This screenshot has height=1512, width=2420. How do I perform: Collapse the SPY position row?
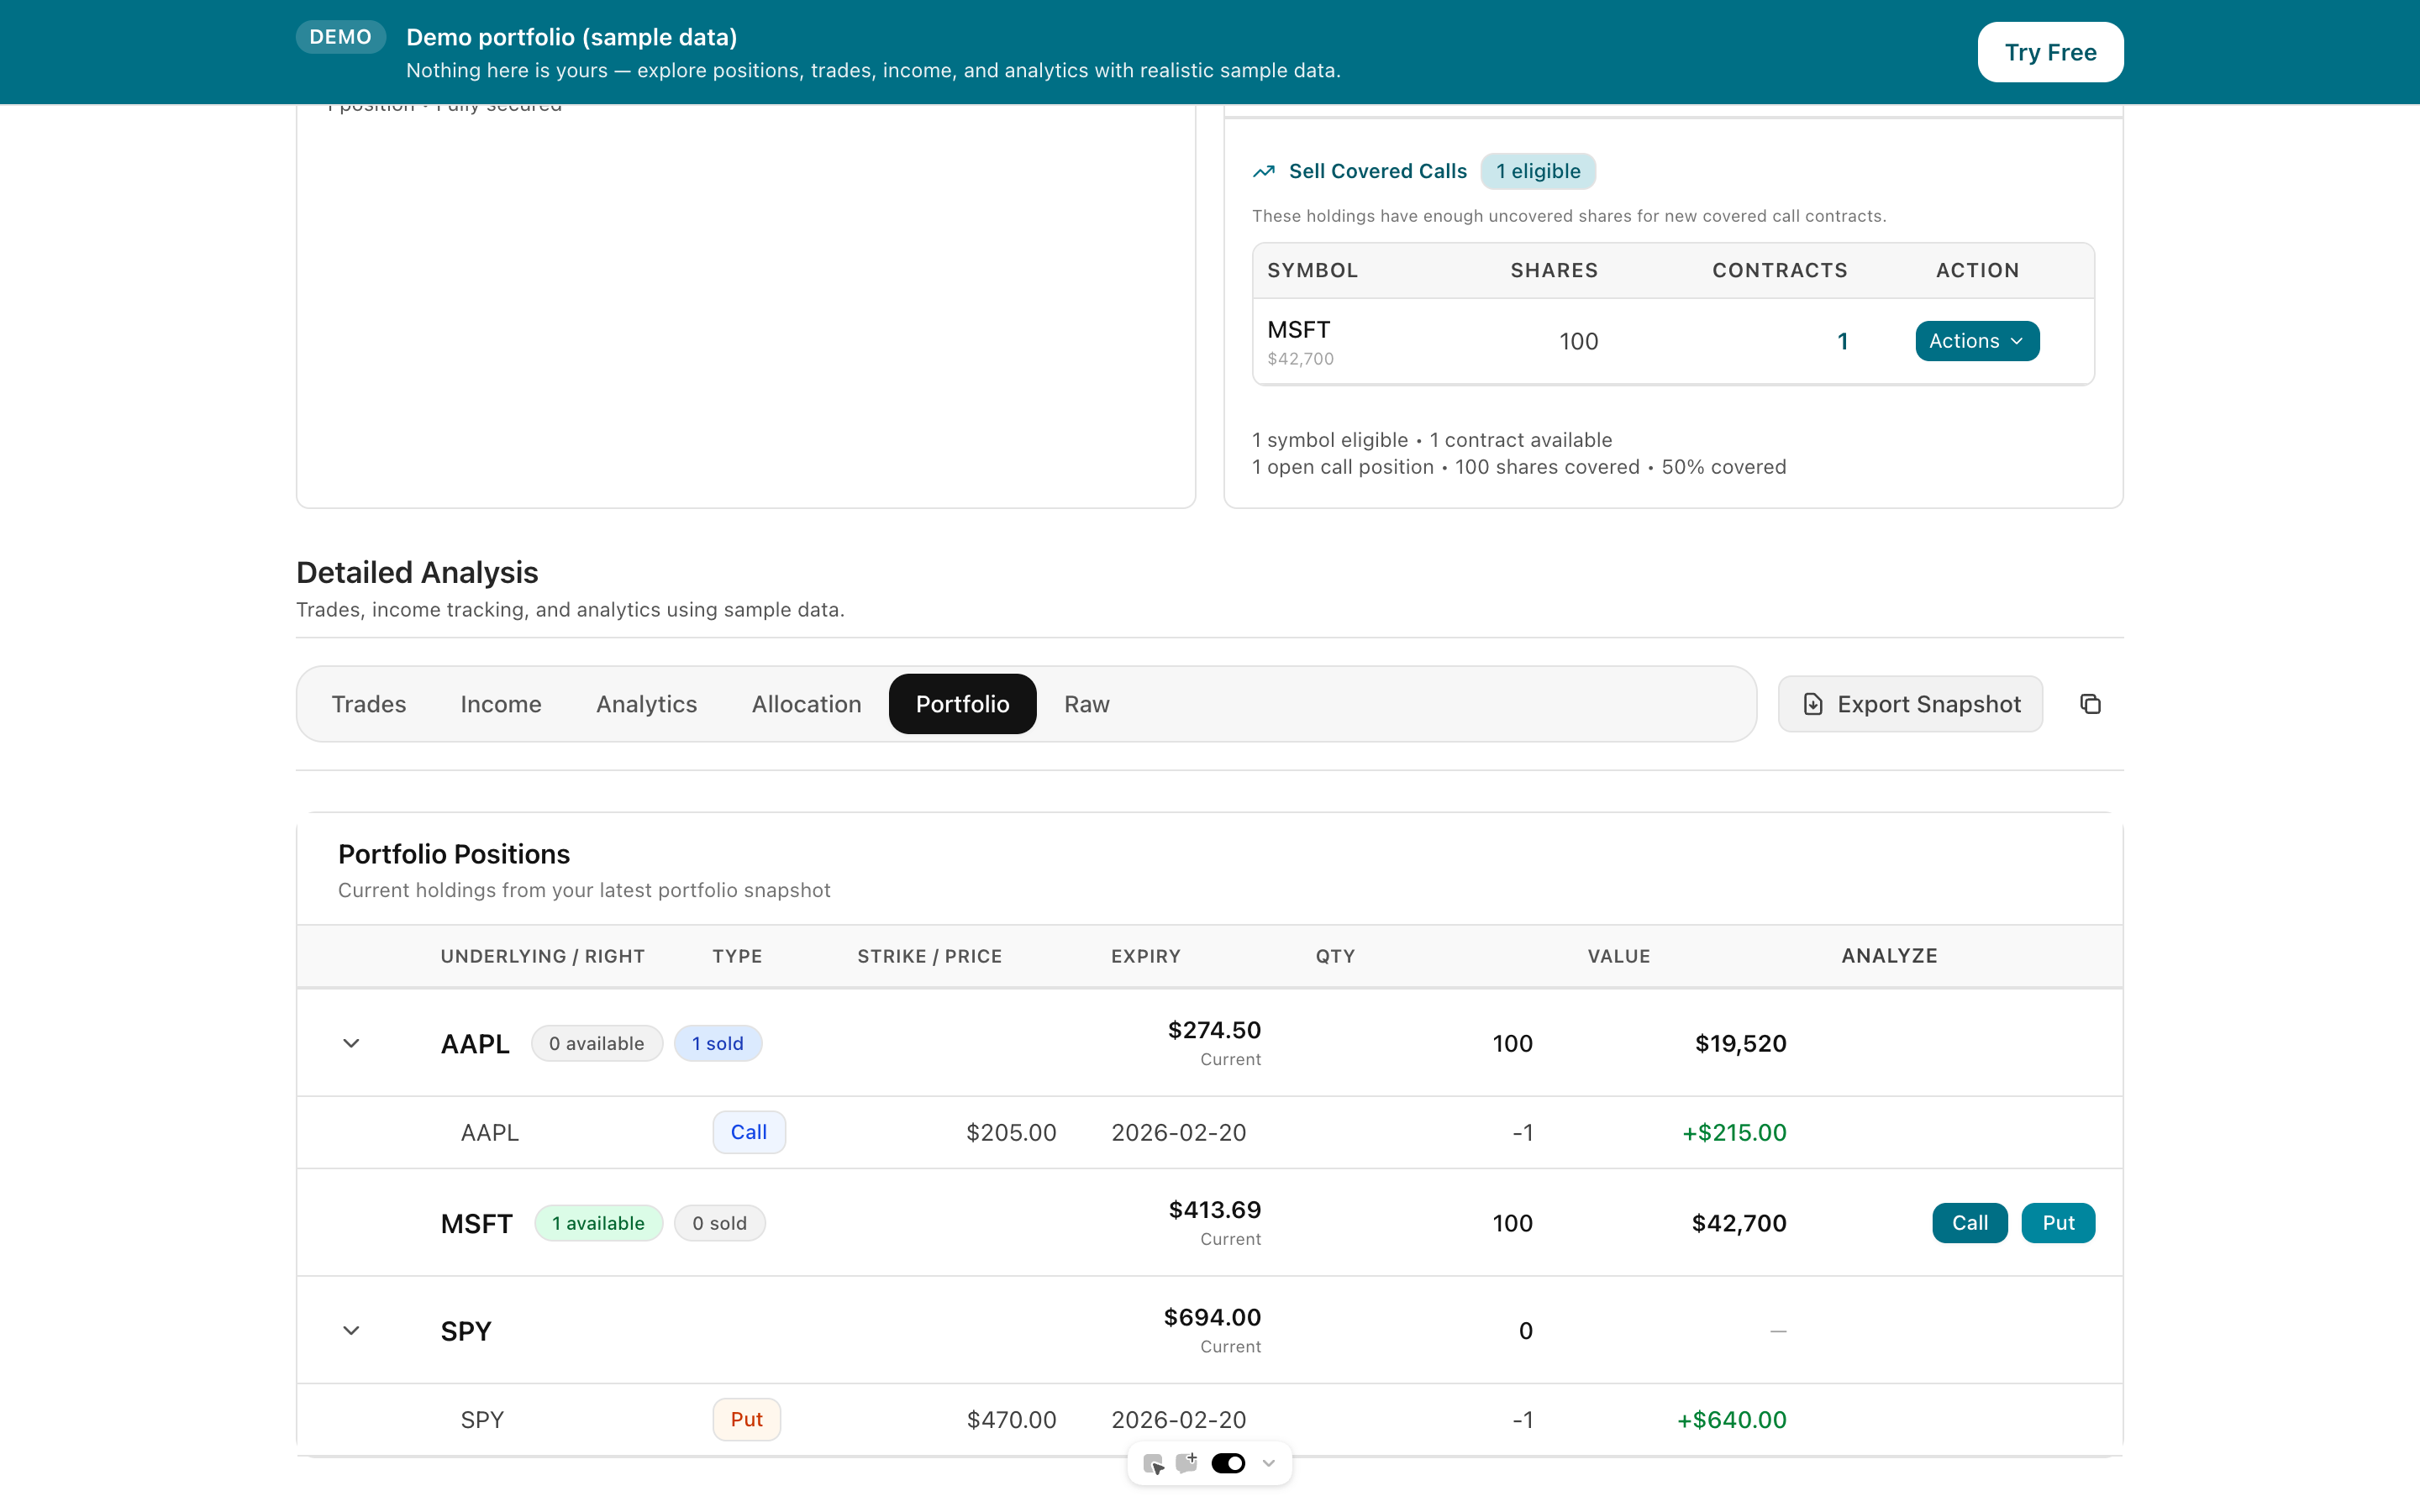[351, 1330]
